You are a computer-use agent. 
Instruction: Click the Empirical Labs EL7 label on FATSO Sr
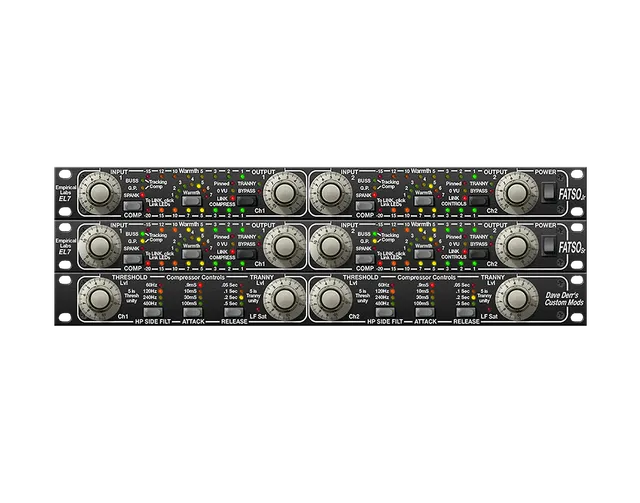click(66, 246)
